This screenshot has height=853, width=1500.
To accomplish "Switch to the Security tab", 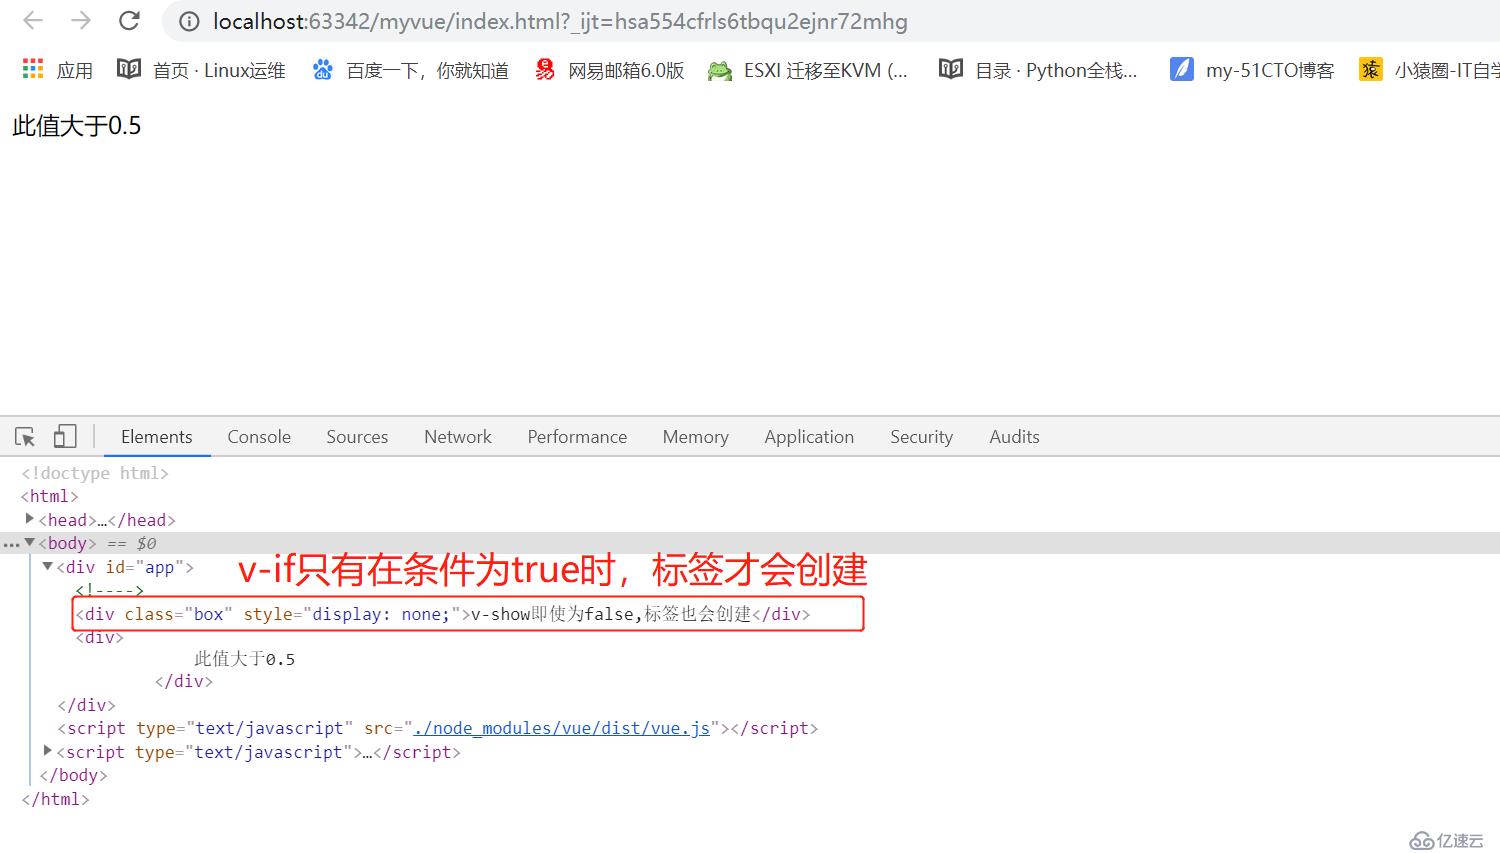I will tap(921, 437).
